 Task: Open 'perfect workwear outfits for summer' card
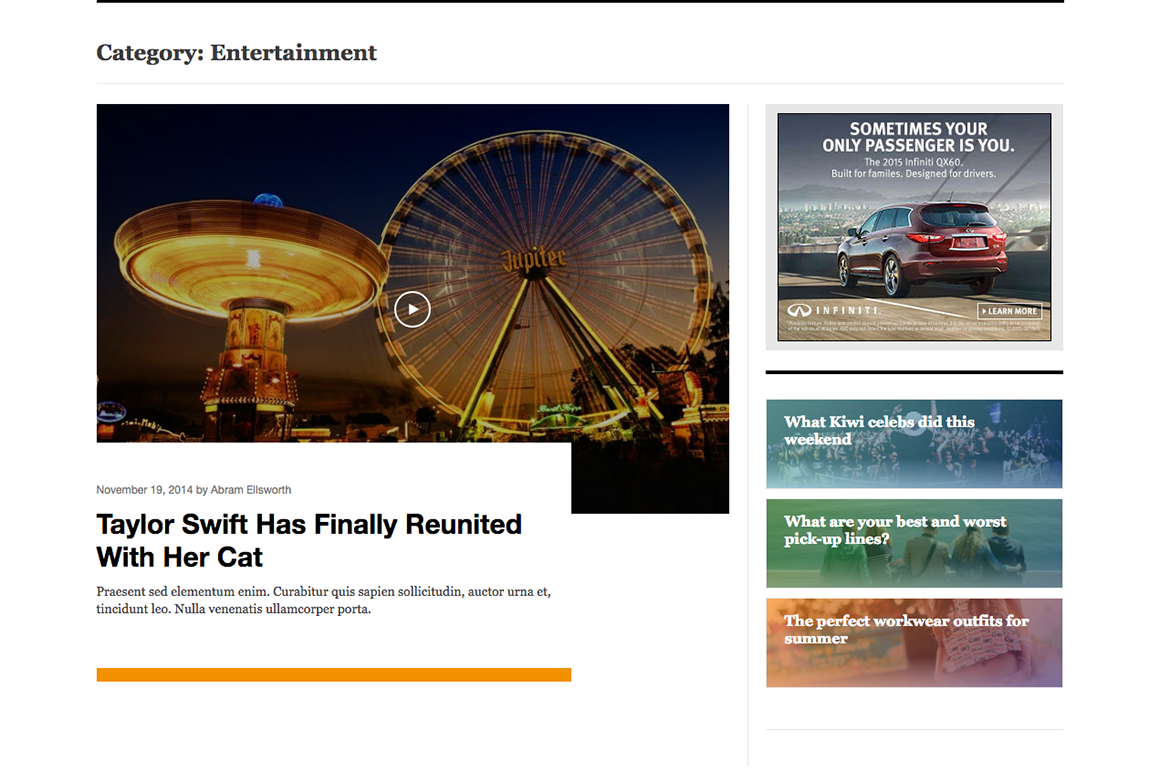[x=914, y=643]
